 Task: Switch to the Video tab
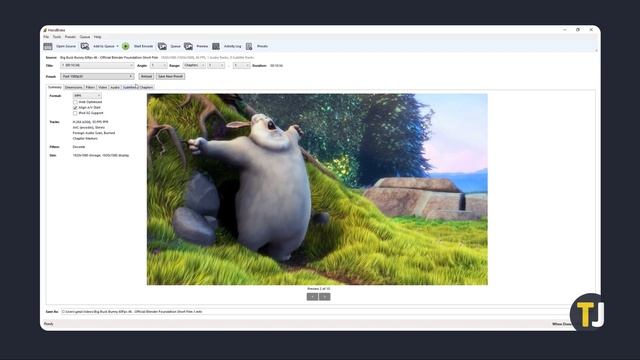(102, 87)
